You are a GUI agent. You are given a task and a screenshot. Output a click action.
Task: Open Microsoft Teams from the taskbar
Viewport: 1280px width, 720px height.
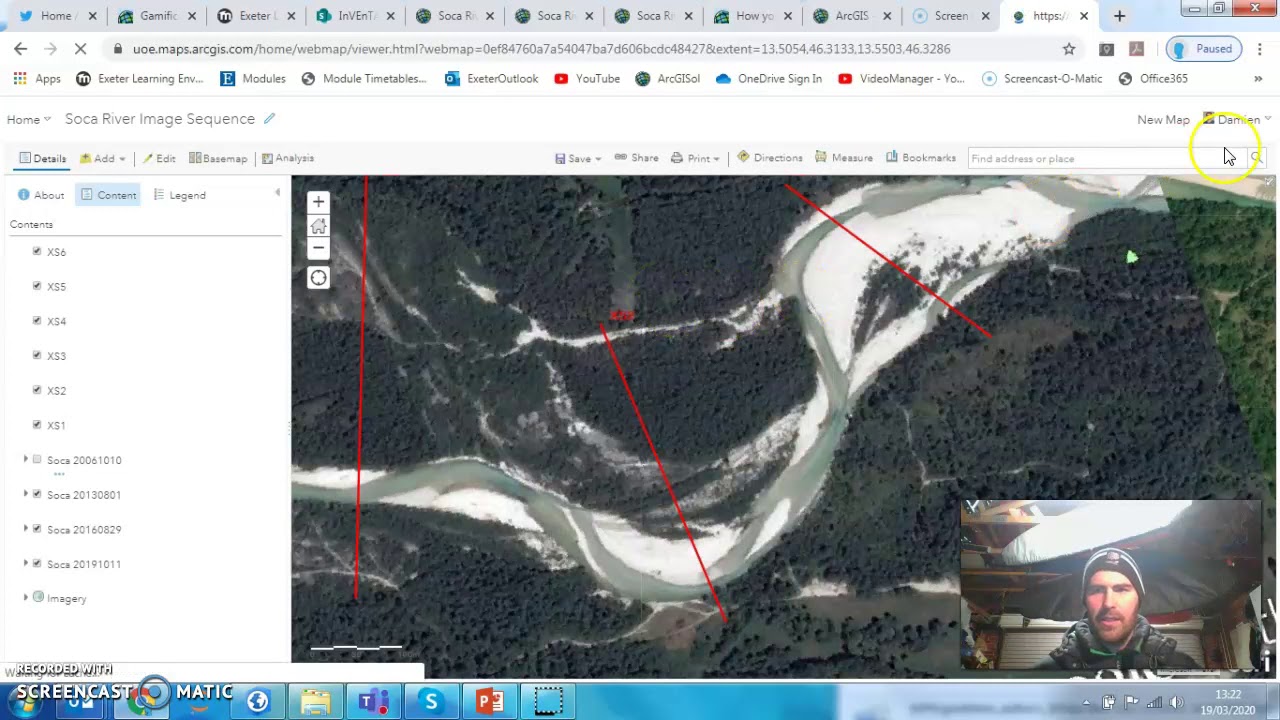[x=374, y=702]
